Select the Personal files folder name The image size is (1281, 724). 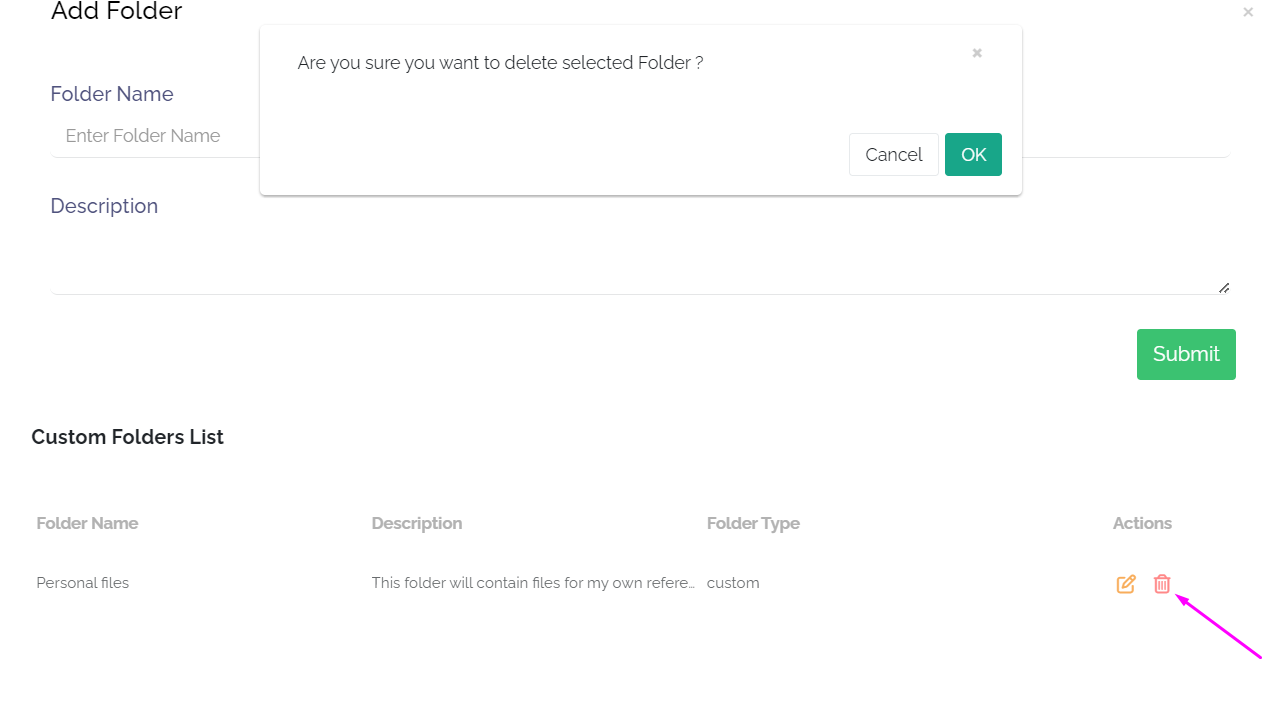(83, 583)
